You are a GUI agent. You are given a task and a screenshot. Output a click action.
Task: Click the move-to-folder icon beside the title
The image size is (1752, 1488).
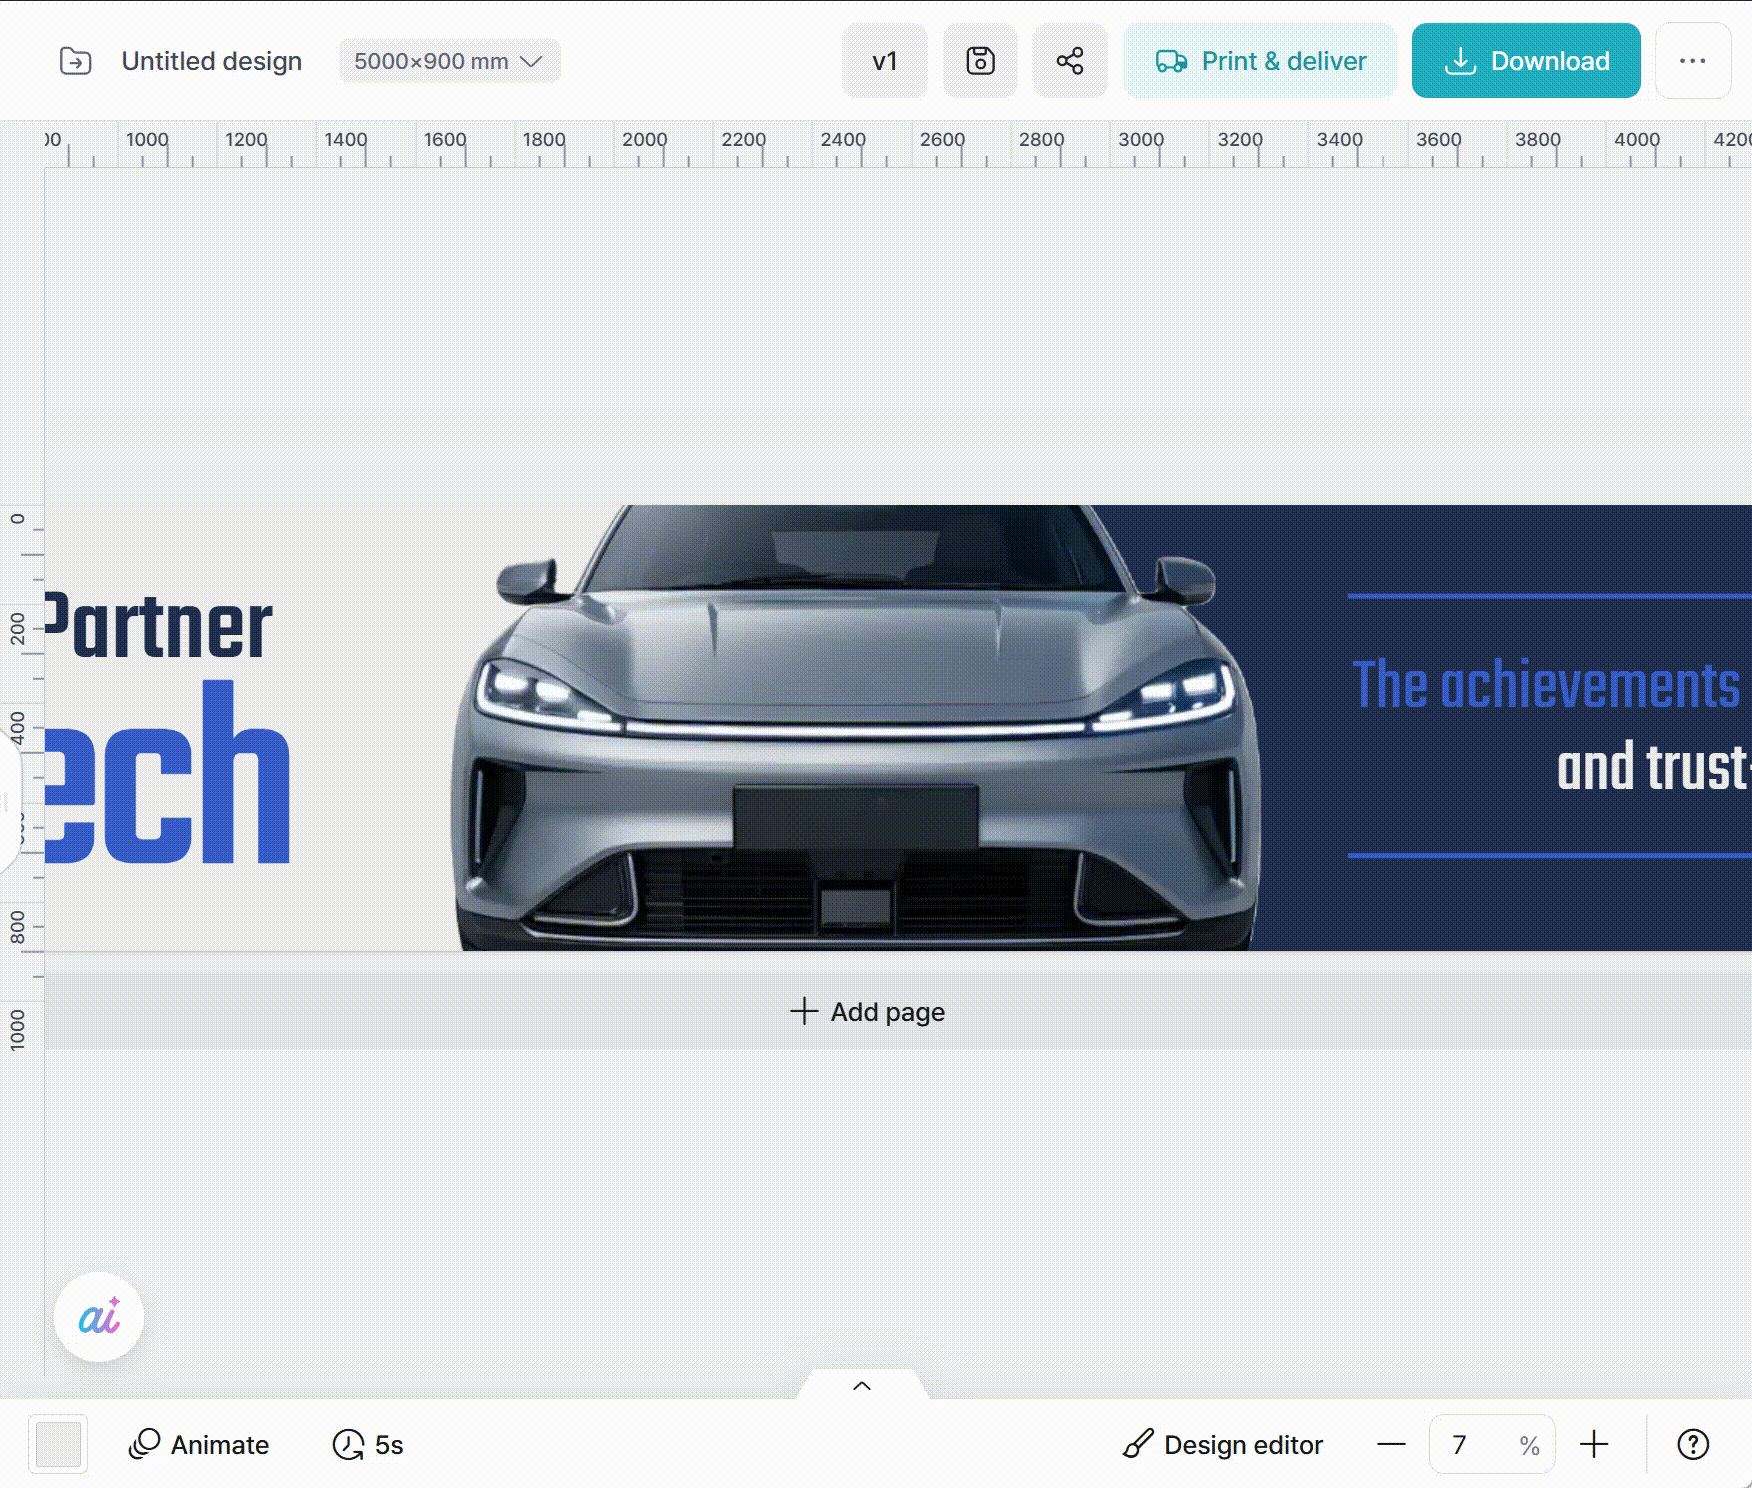click(x=76, y=61)
